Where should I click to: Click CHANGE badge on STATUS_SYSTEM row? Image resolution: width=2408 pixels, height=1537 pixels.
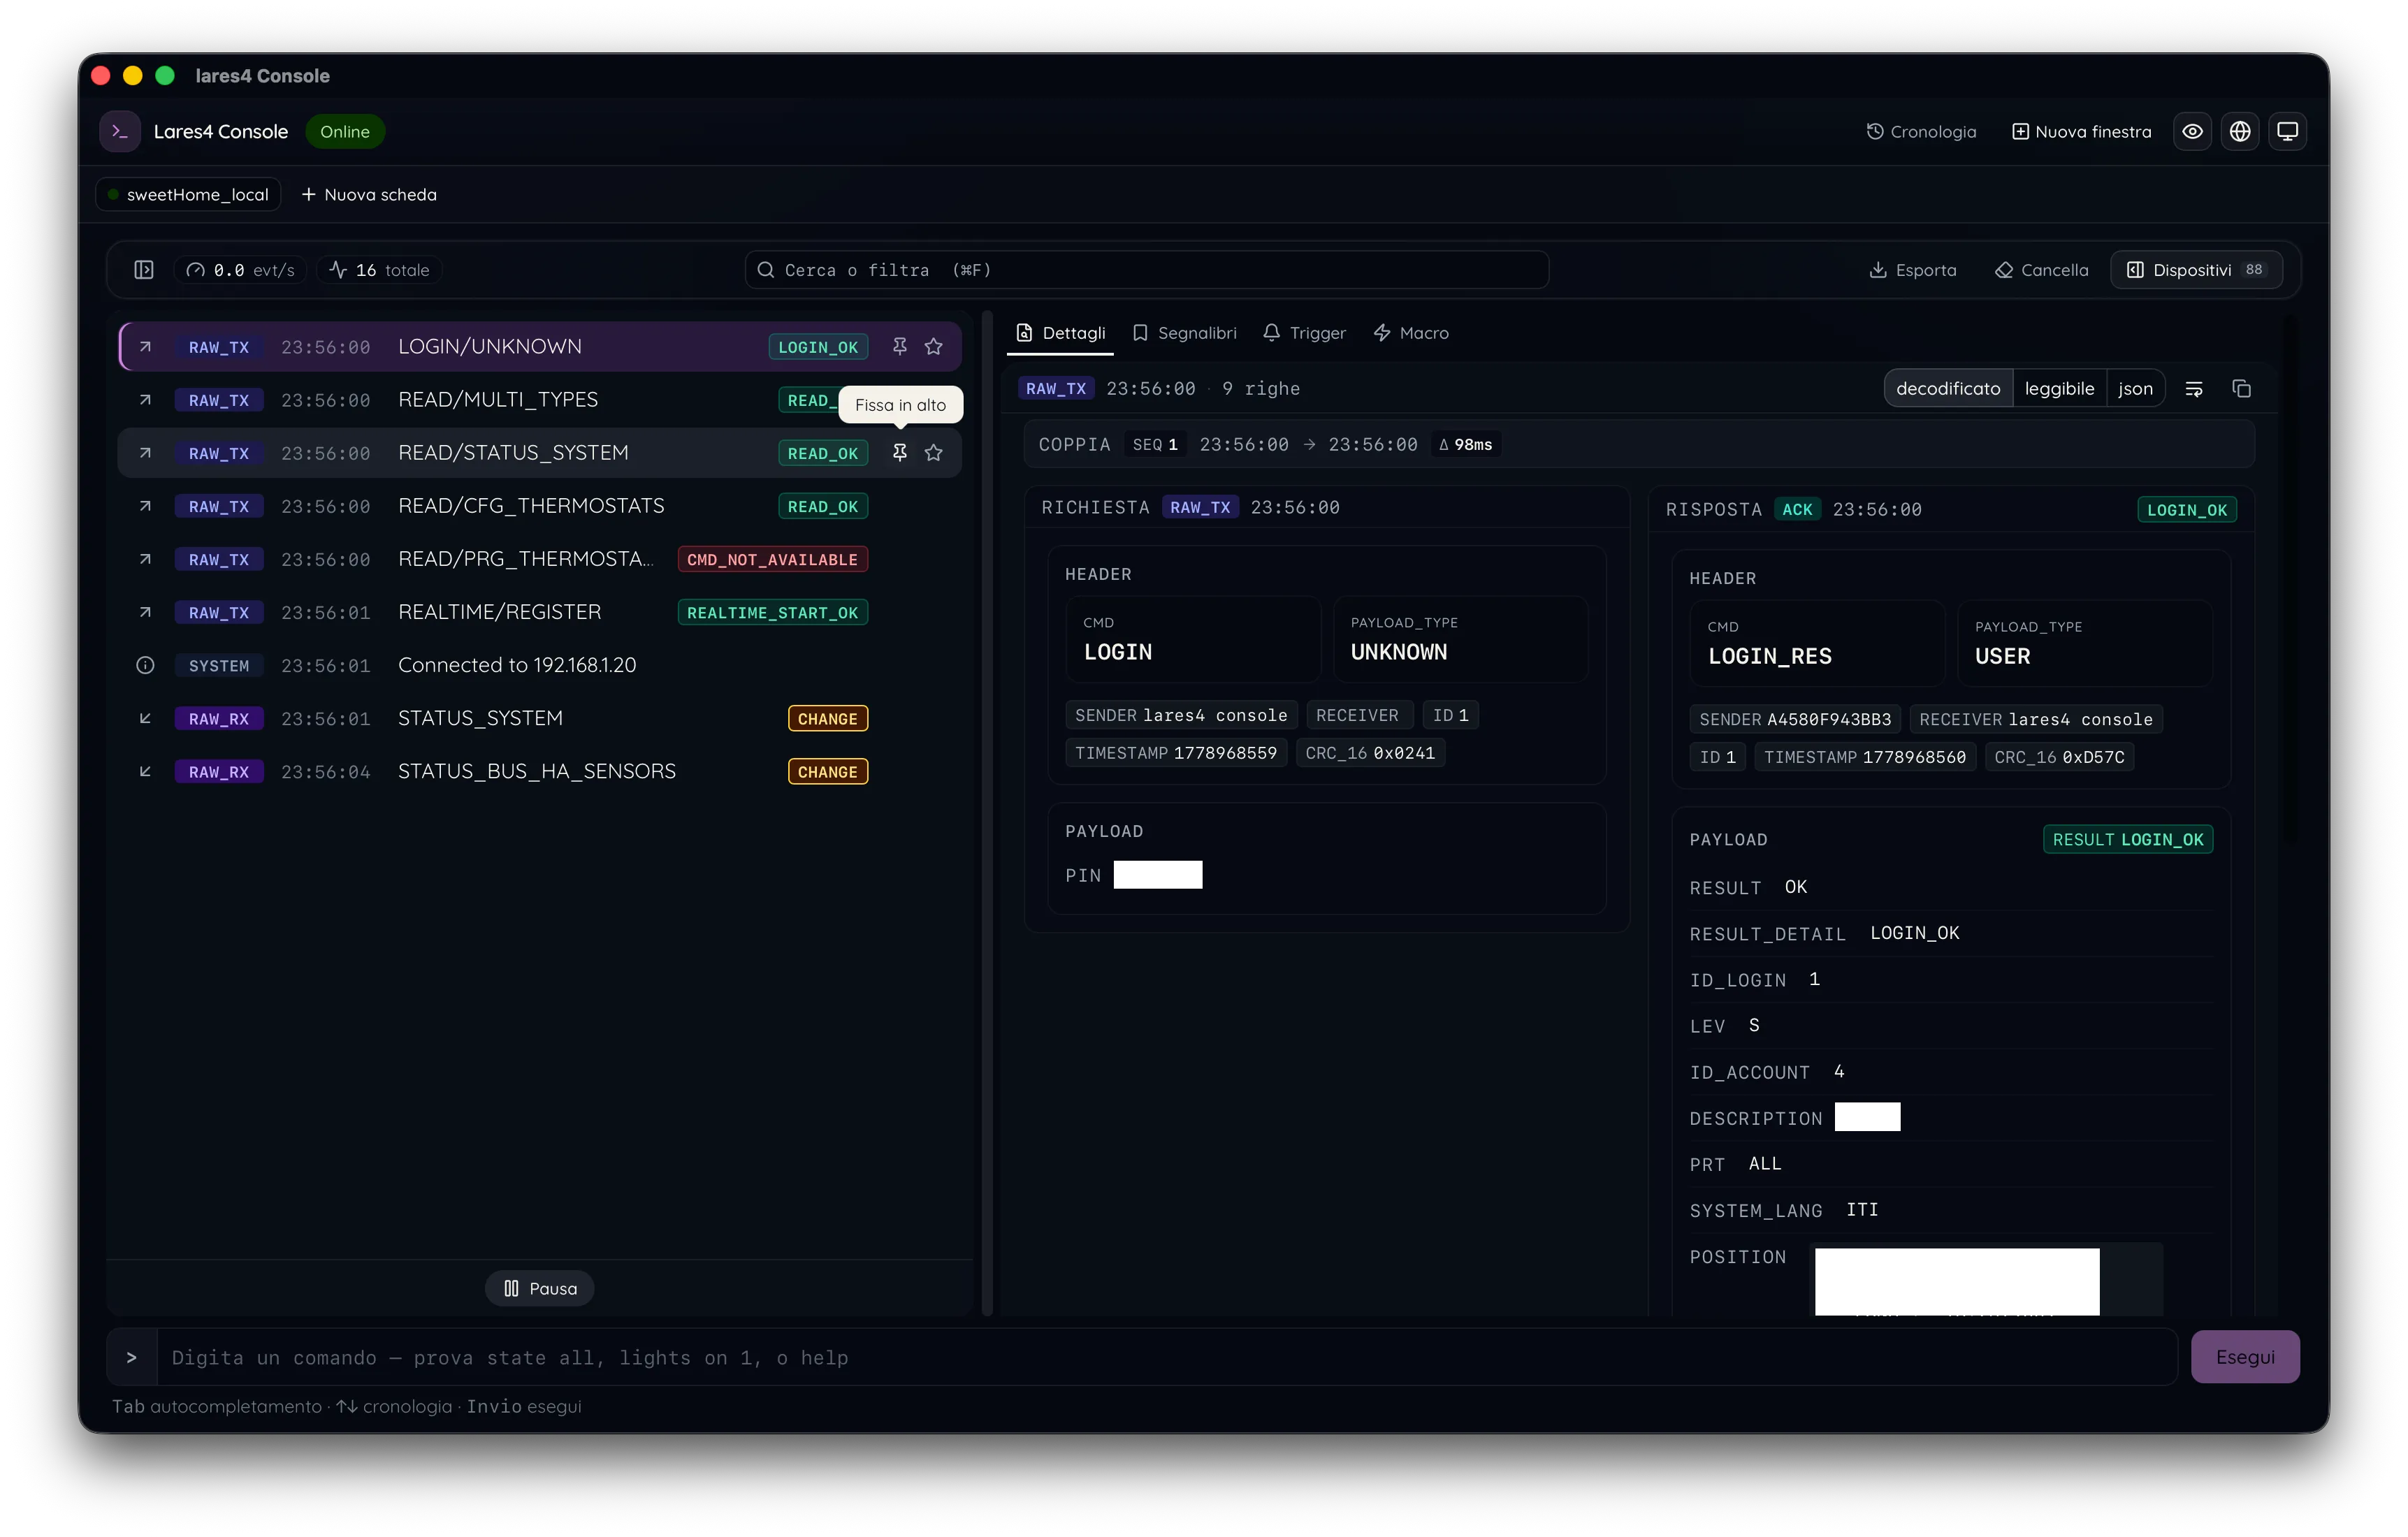[x=828, y=718]
